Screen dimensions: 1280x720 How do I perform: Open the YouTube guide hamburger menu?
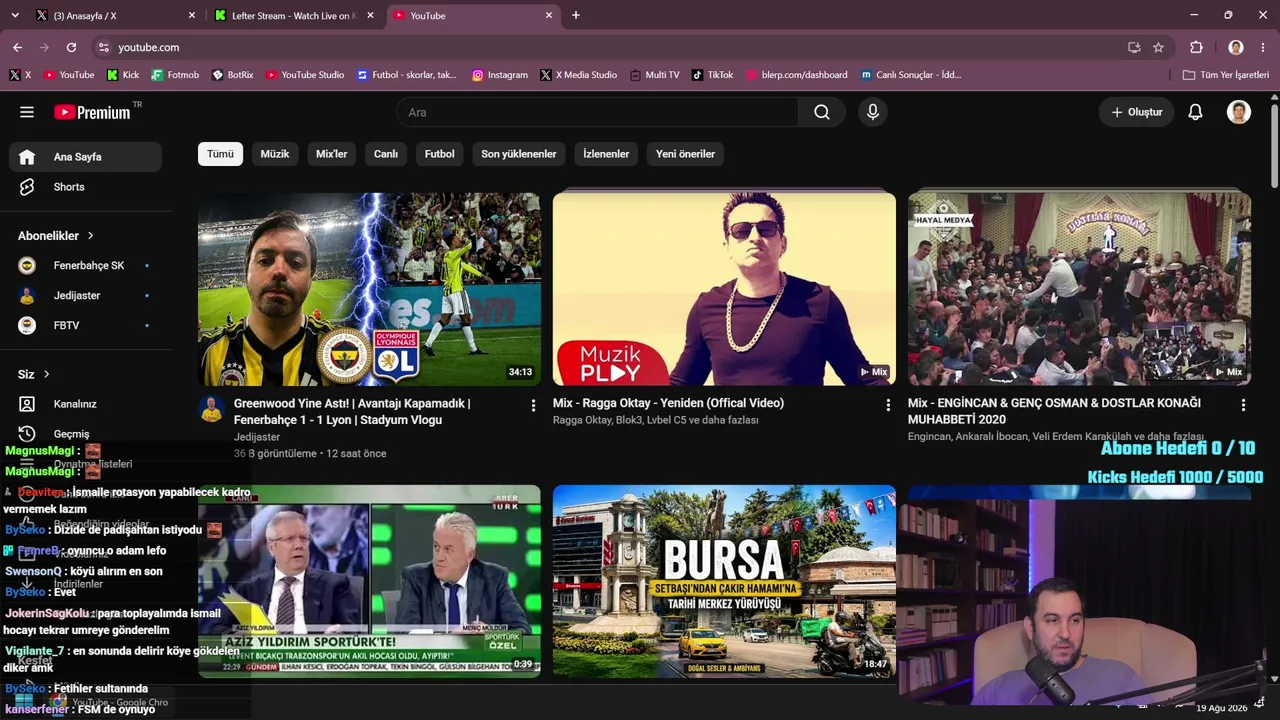click(27, 112)
